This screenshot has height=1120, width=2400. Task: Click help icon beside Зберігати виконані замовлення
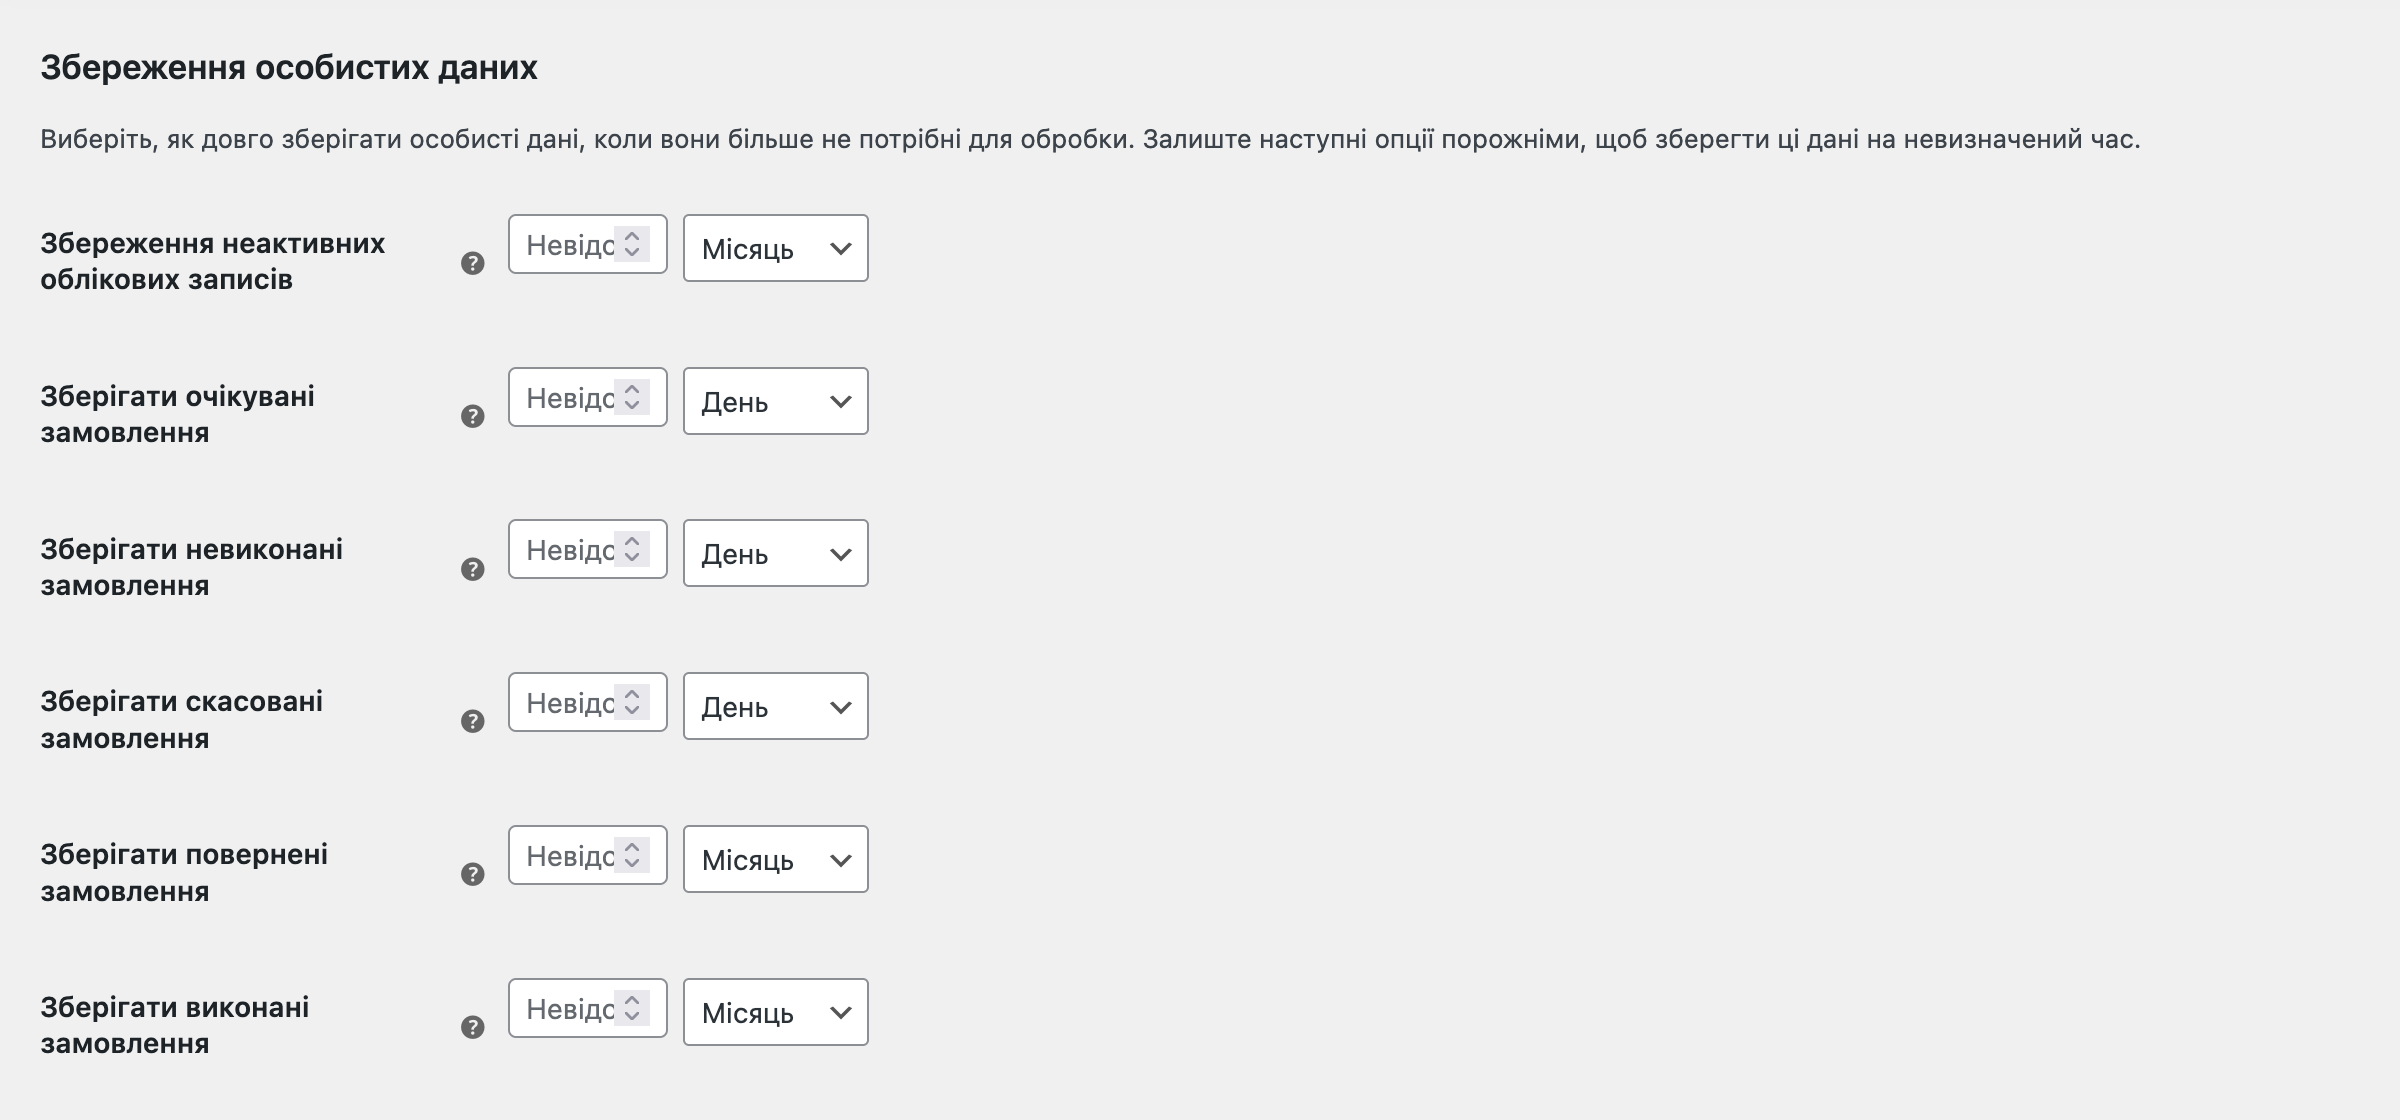(473, 1027)
